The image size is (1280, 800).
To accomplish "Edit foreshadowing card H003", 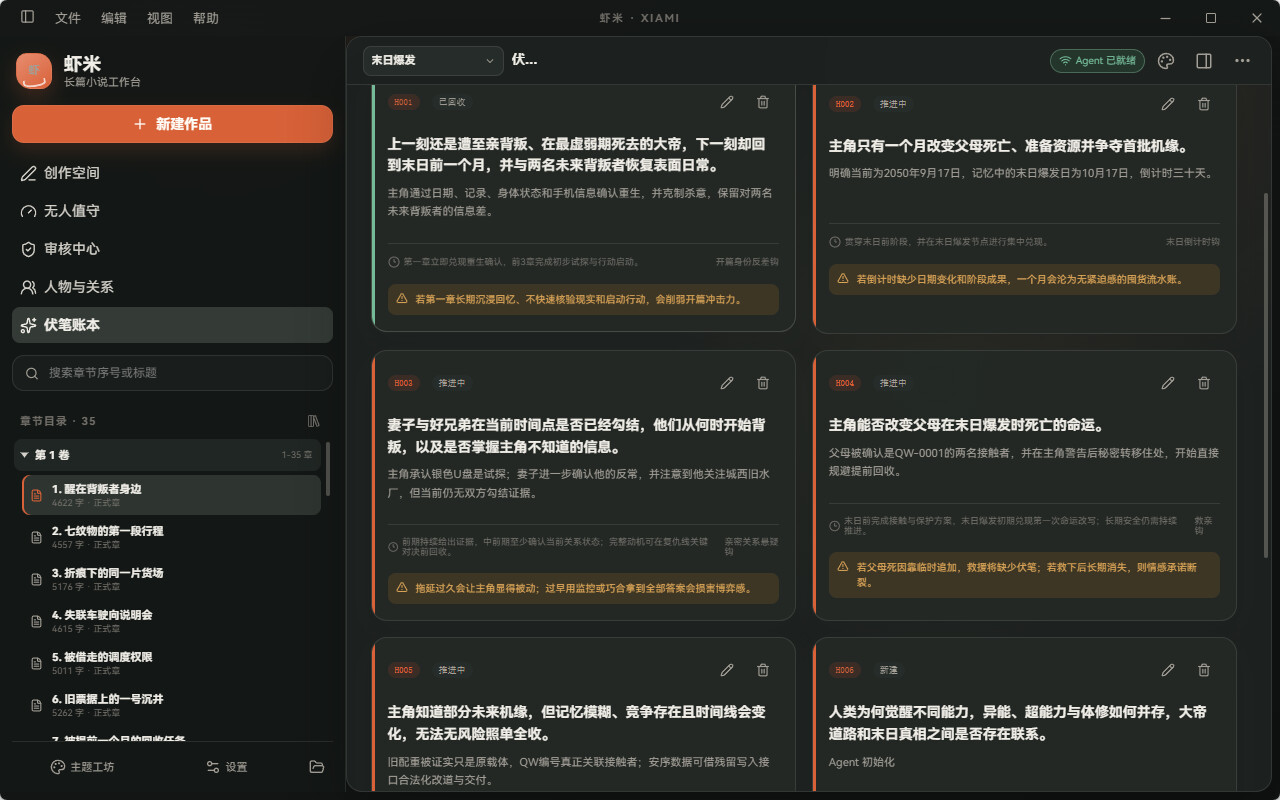I will coord(727,383).
